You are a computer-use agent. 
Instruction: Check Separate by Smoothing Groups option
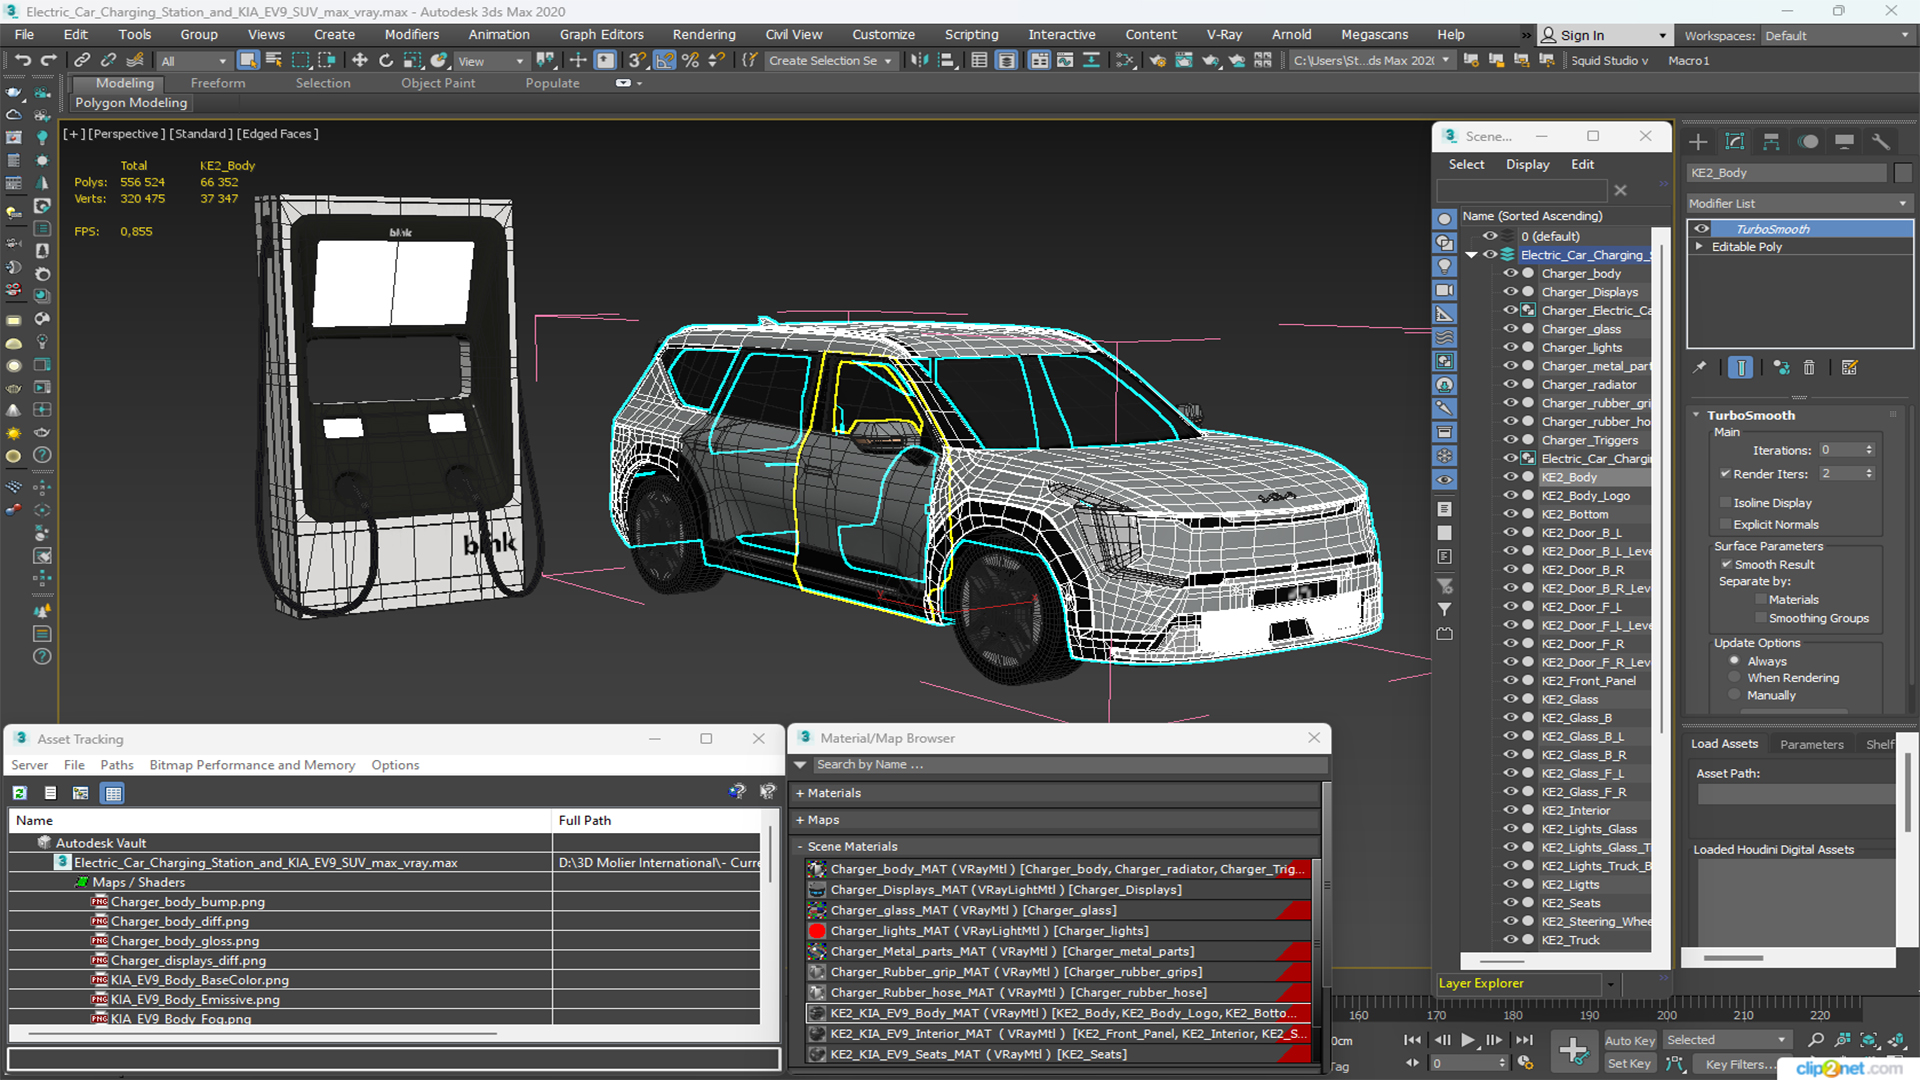[1761, 619]
